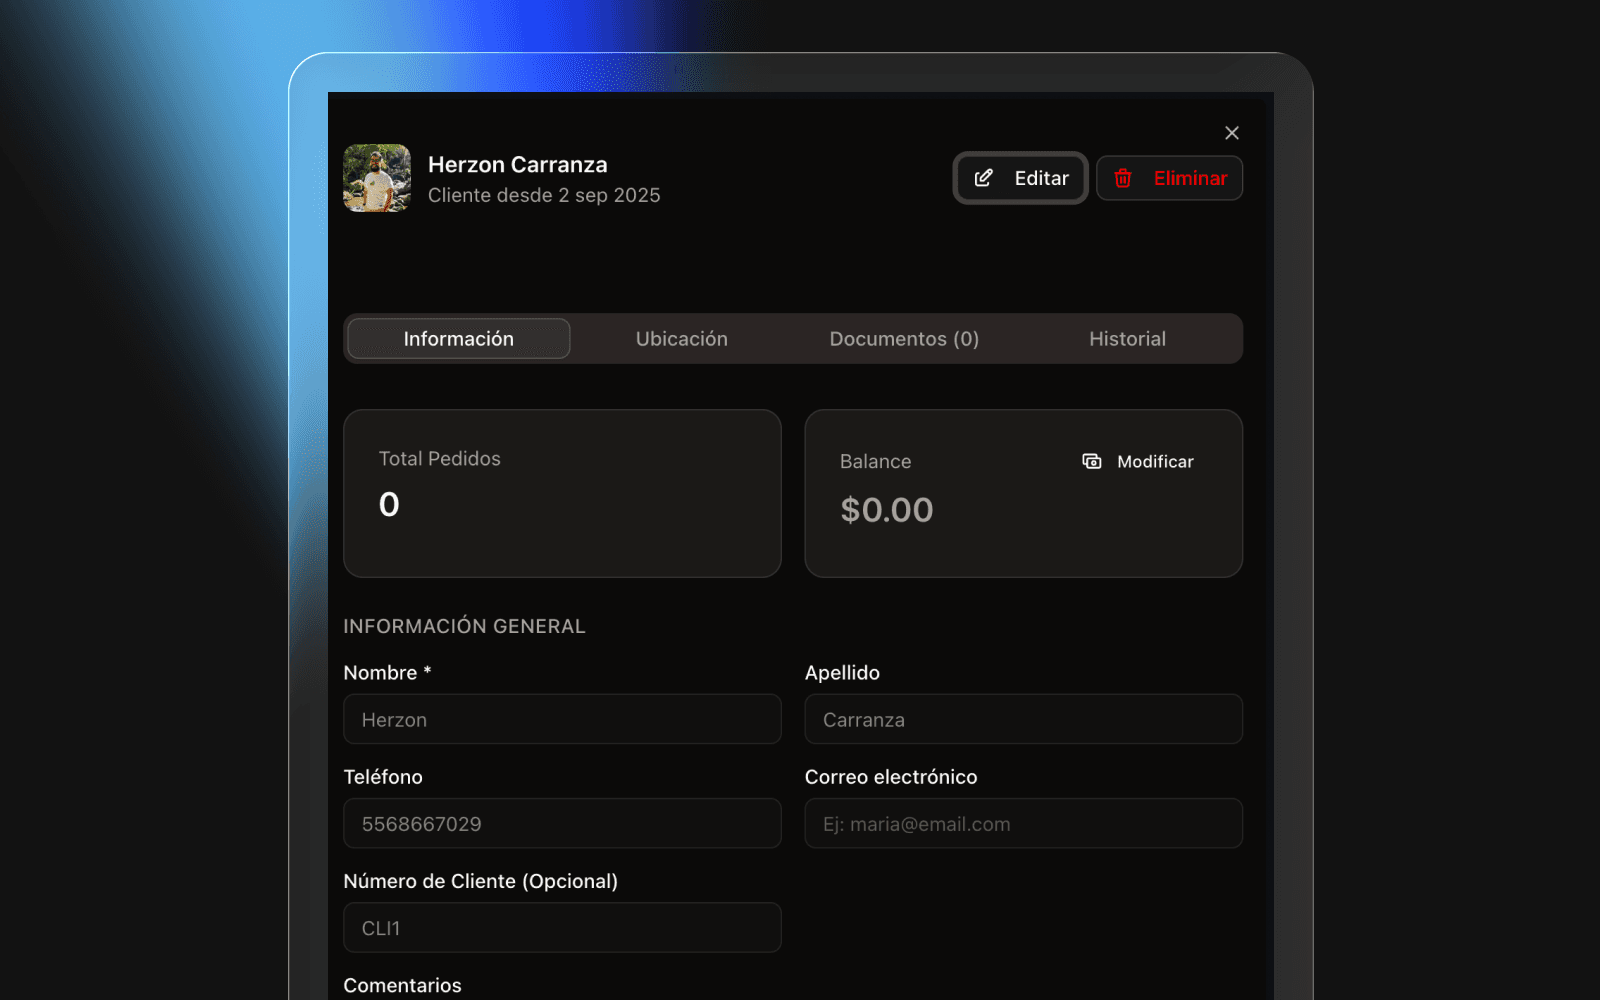Select the Información tab
This screenshot has height=1000, width=1600.
pos(459,339)
